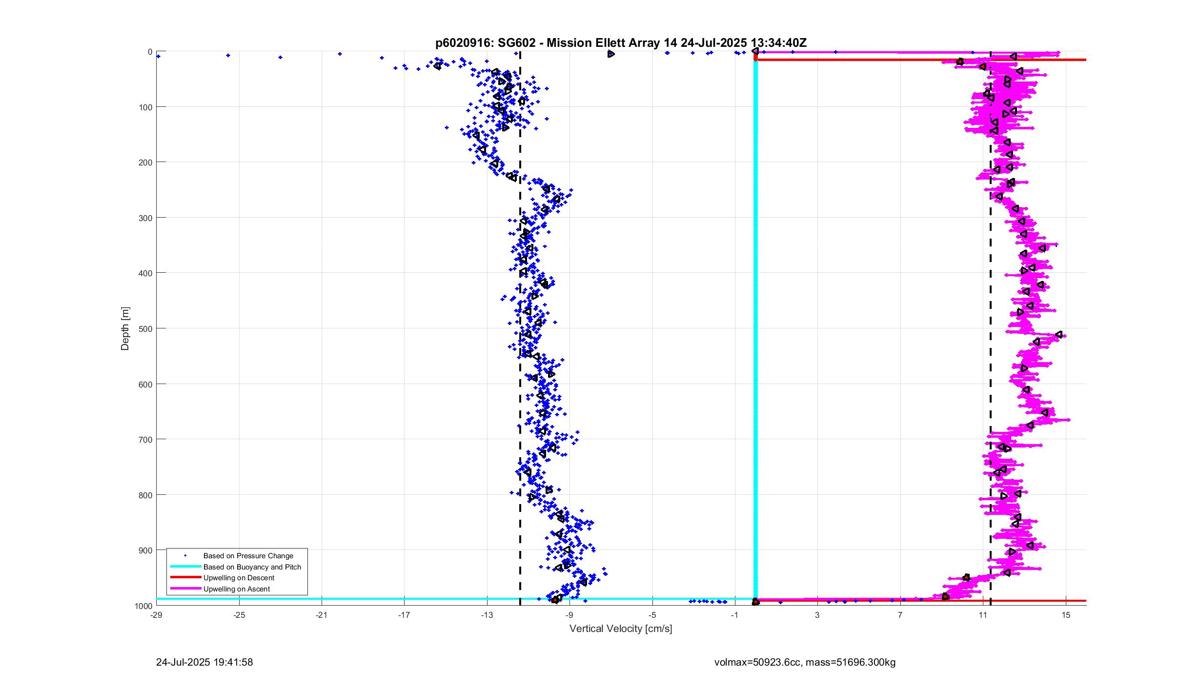Click velocity-axis tick label '-17'
Screen dimensions: 1200x681
404,615
